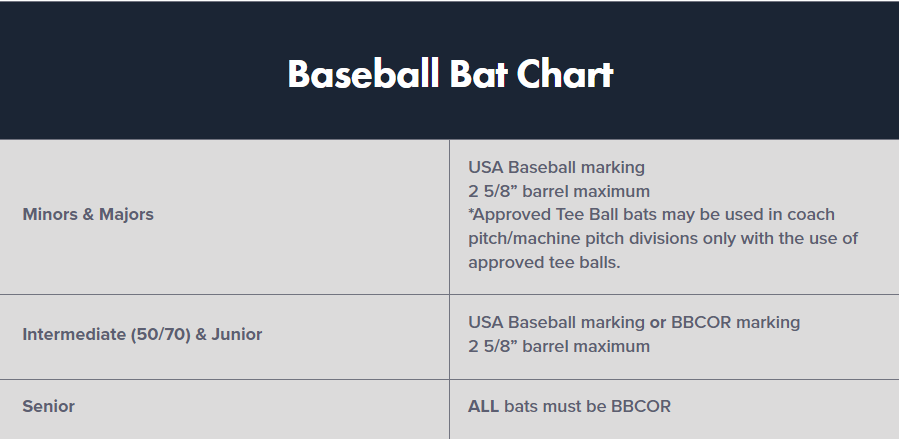Click barrel maximum text in Intermediate & Junior row

coord(559,346)
